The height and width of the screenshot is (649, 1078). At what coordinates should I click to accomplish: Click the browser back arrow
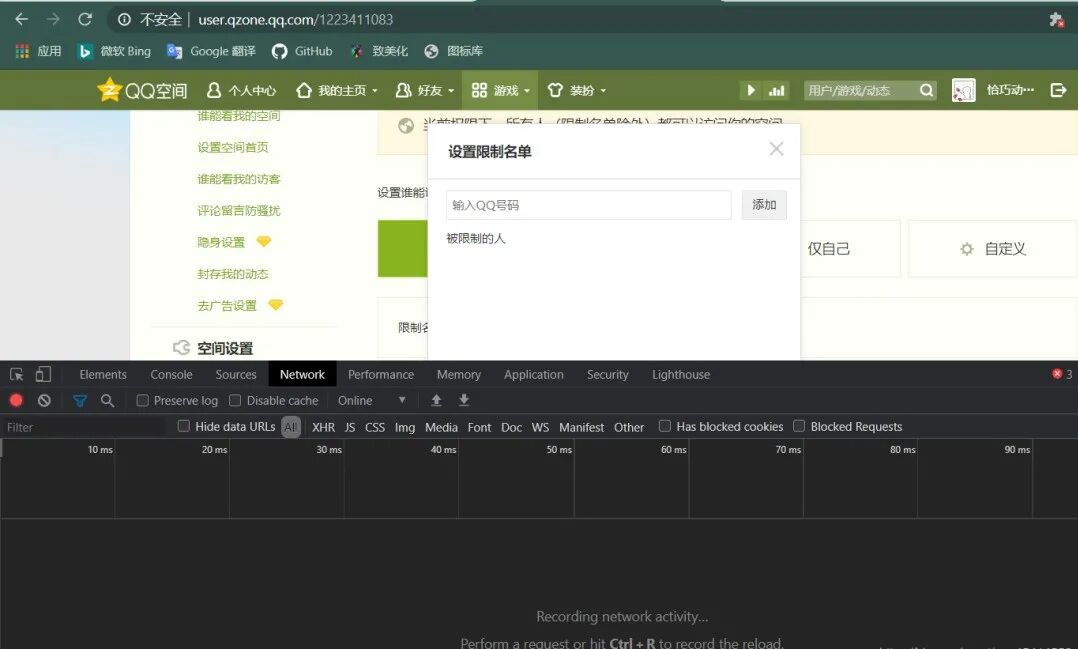pyautogui.click(x=22, y=19)
